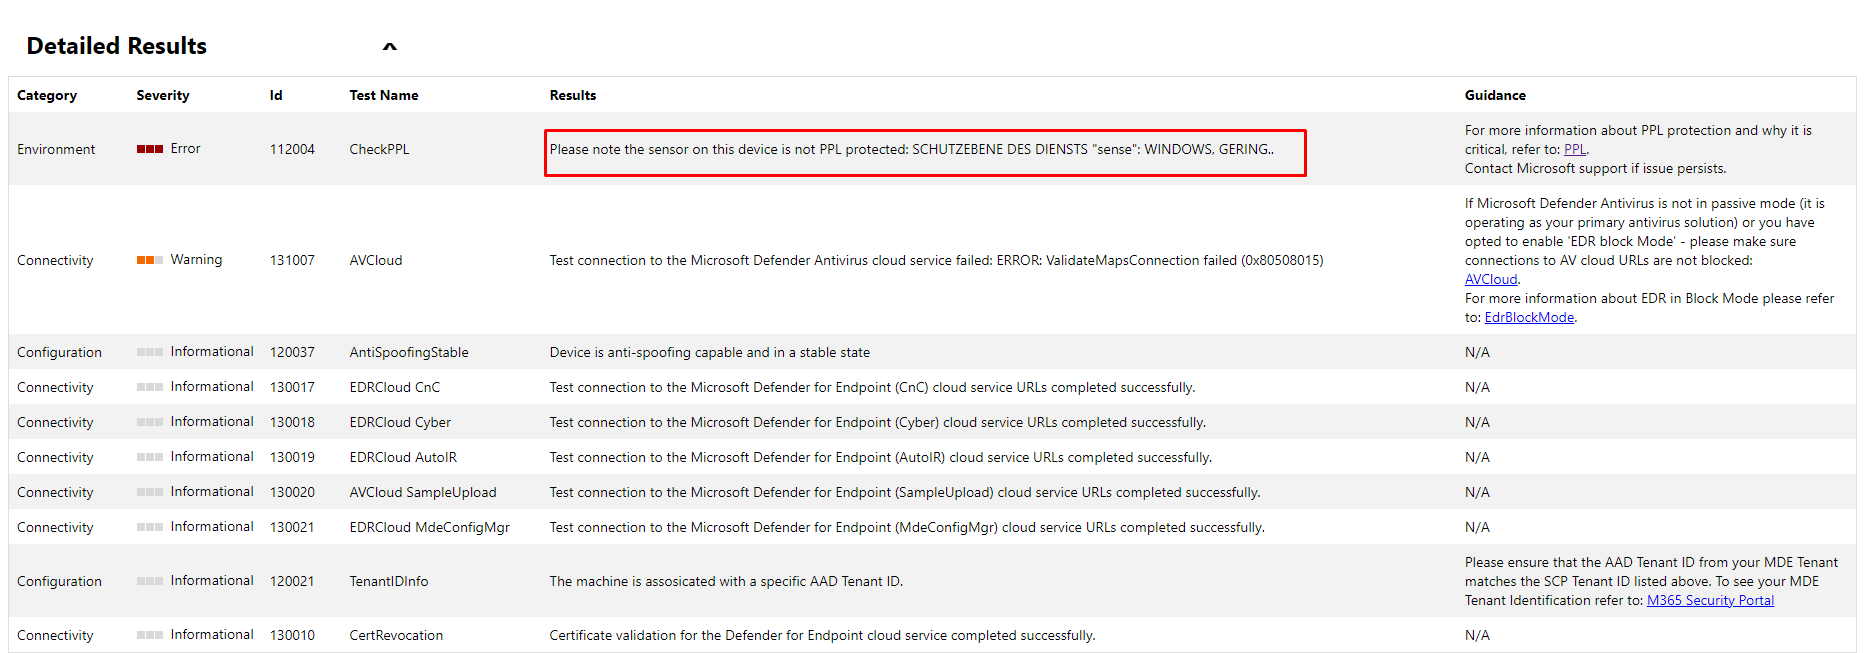Open the PPL guidance link

pyautogui.click(x=1575, y=149)
